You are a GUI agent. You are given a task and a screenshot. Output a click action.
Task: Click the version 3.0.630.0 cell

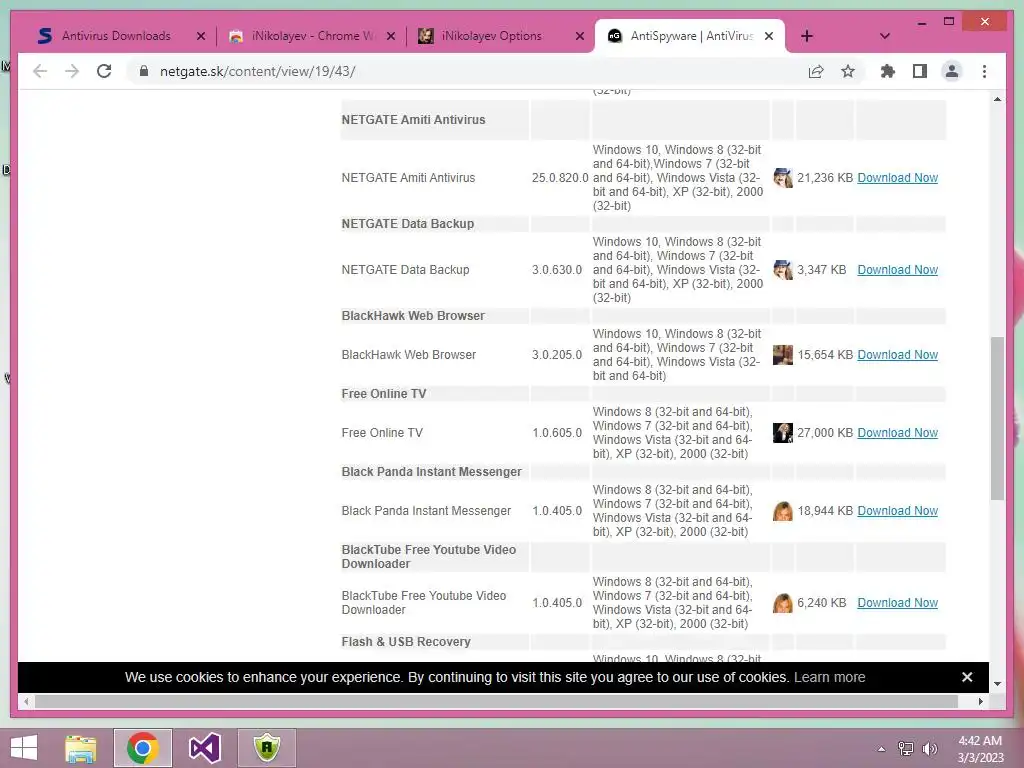click(556, 270)
